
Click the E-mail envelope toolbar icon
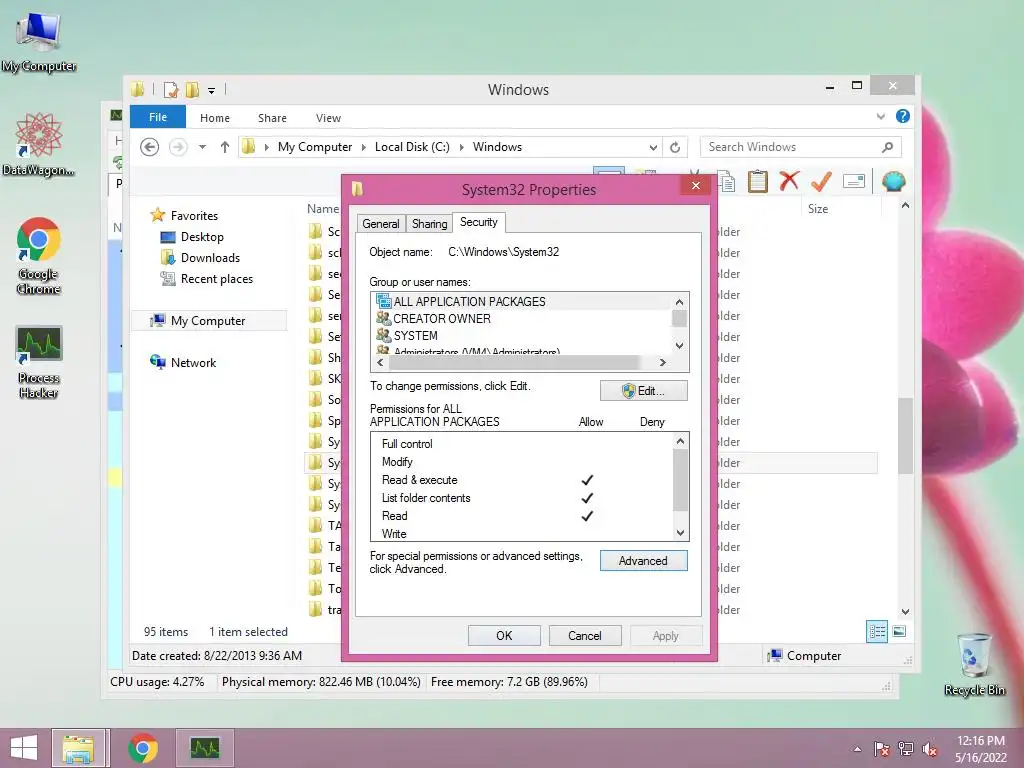[x=854, y=181]
